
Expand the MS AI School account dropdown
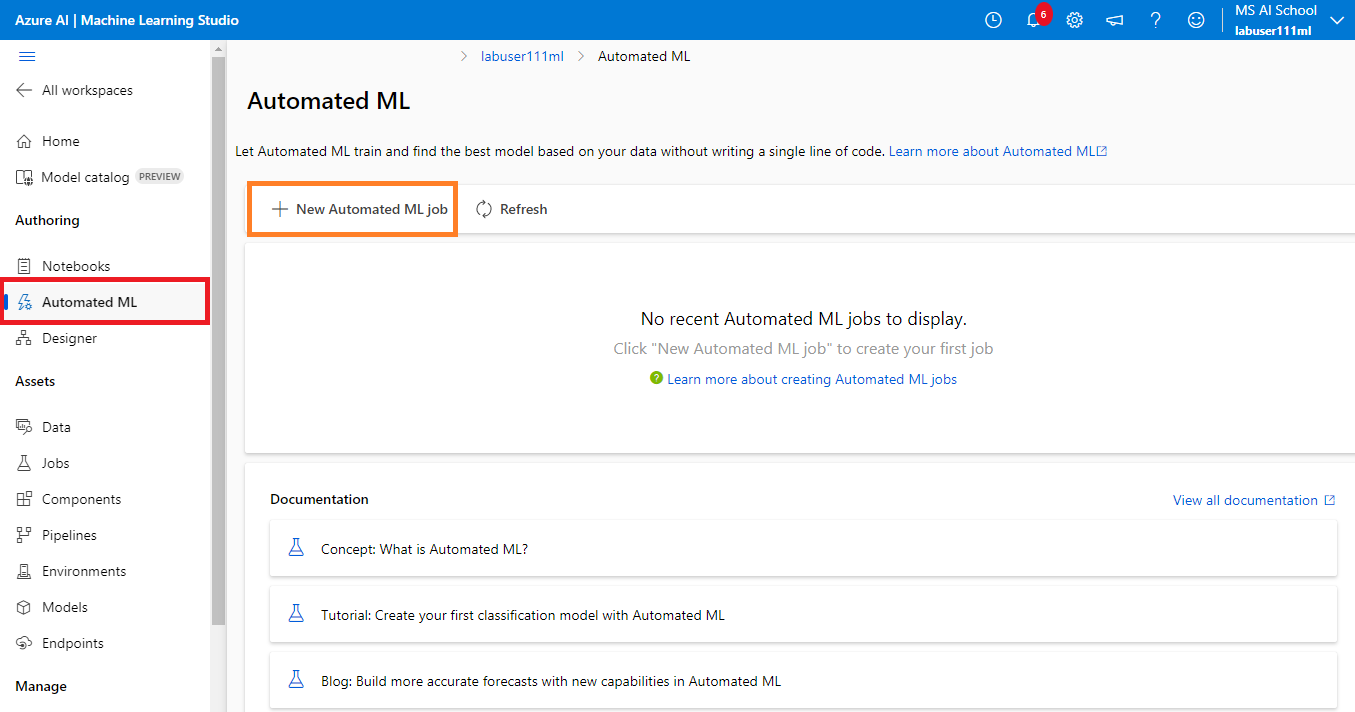coord(1336,20)
